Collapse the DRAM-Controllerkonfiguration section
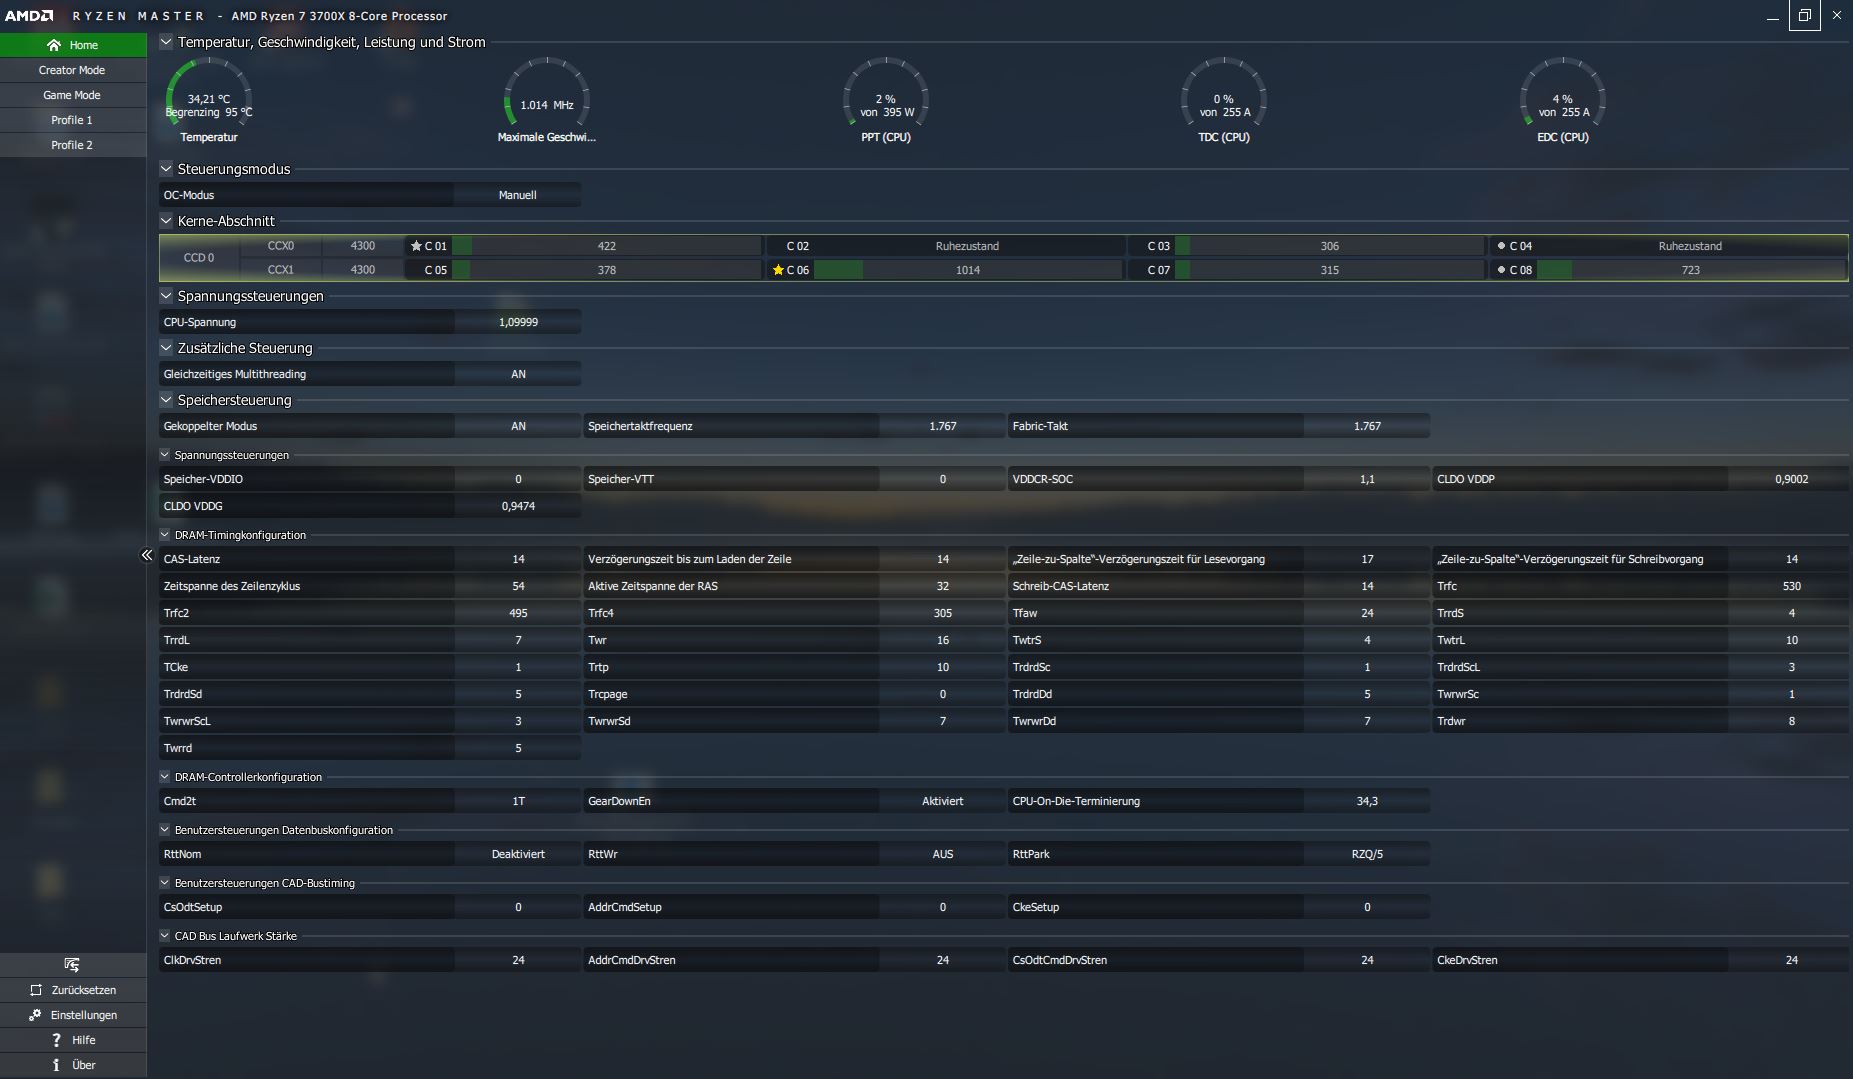Screen dimensions: 1853x1079 (x=165, y=777)
